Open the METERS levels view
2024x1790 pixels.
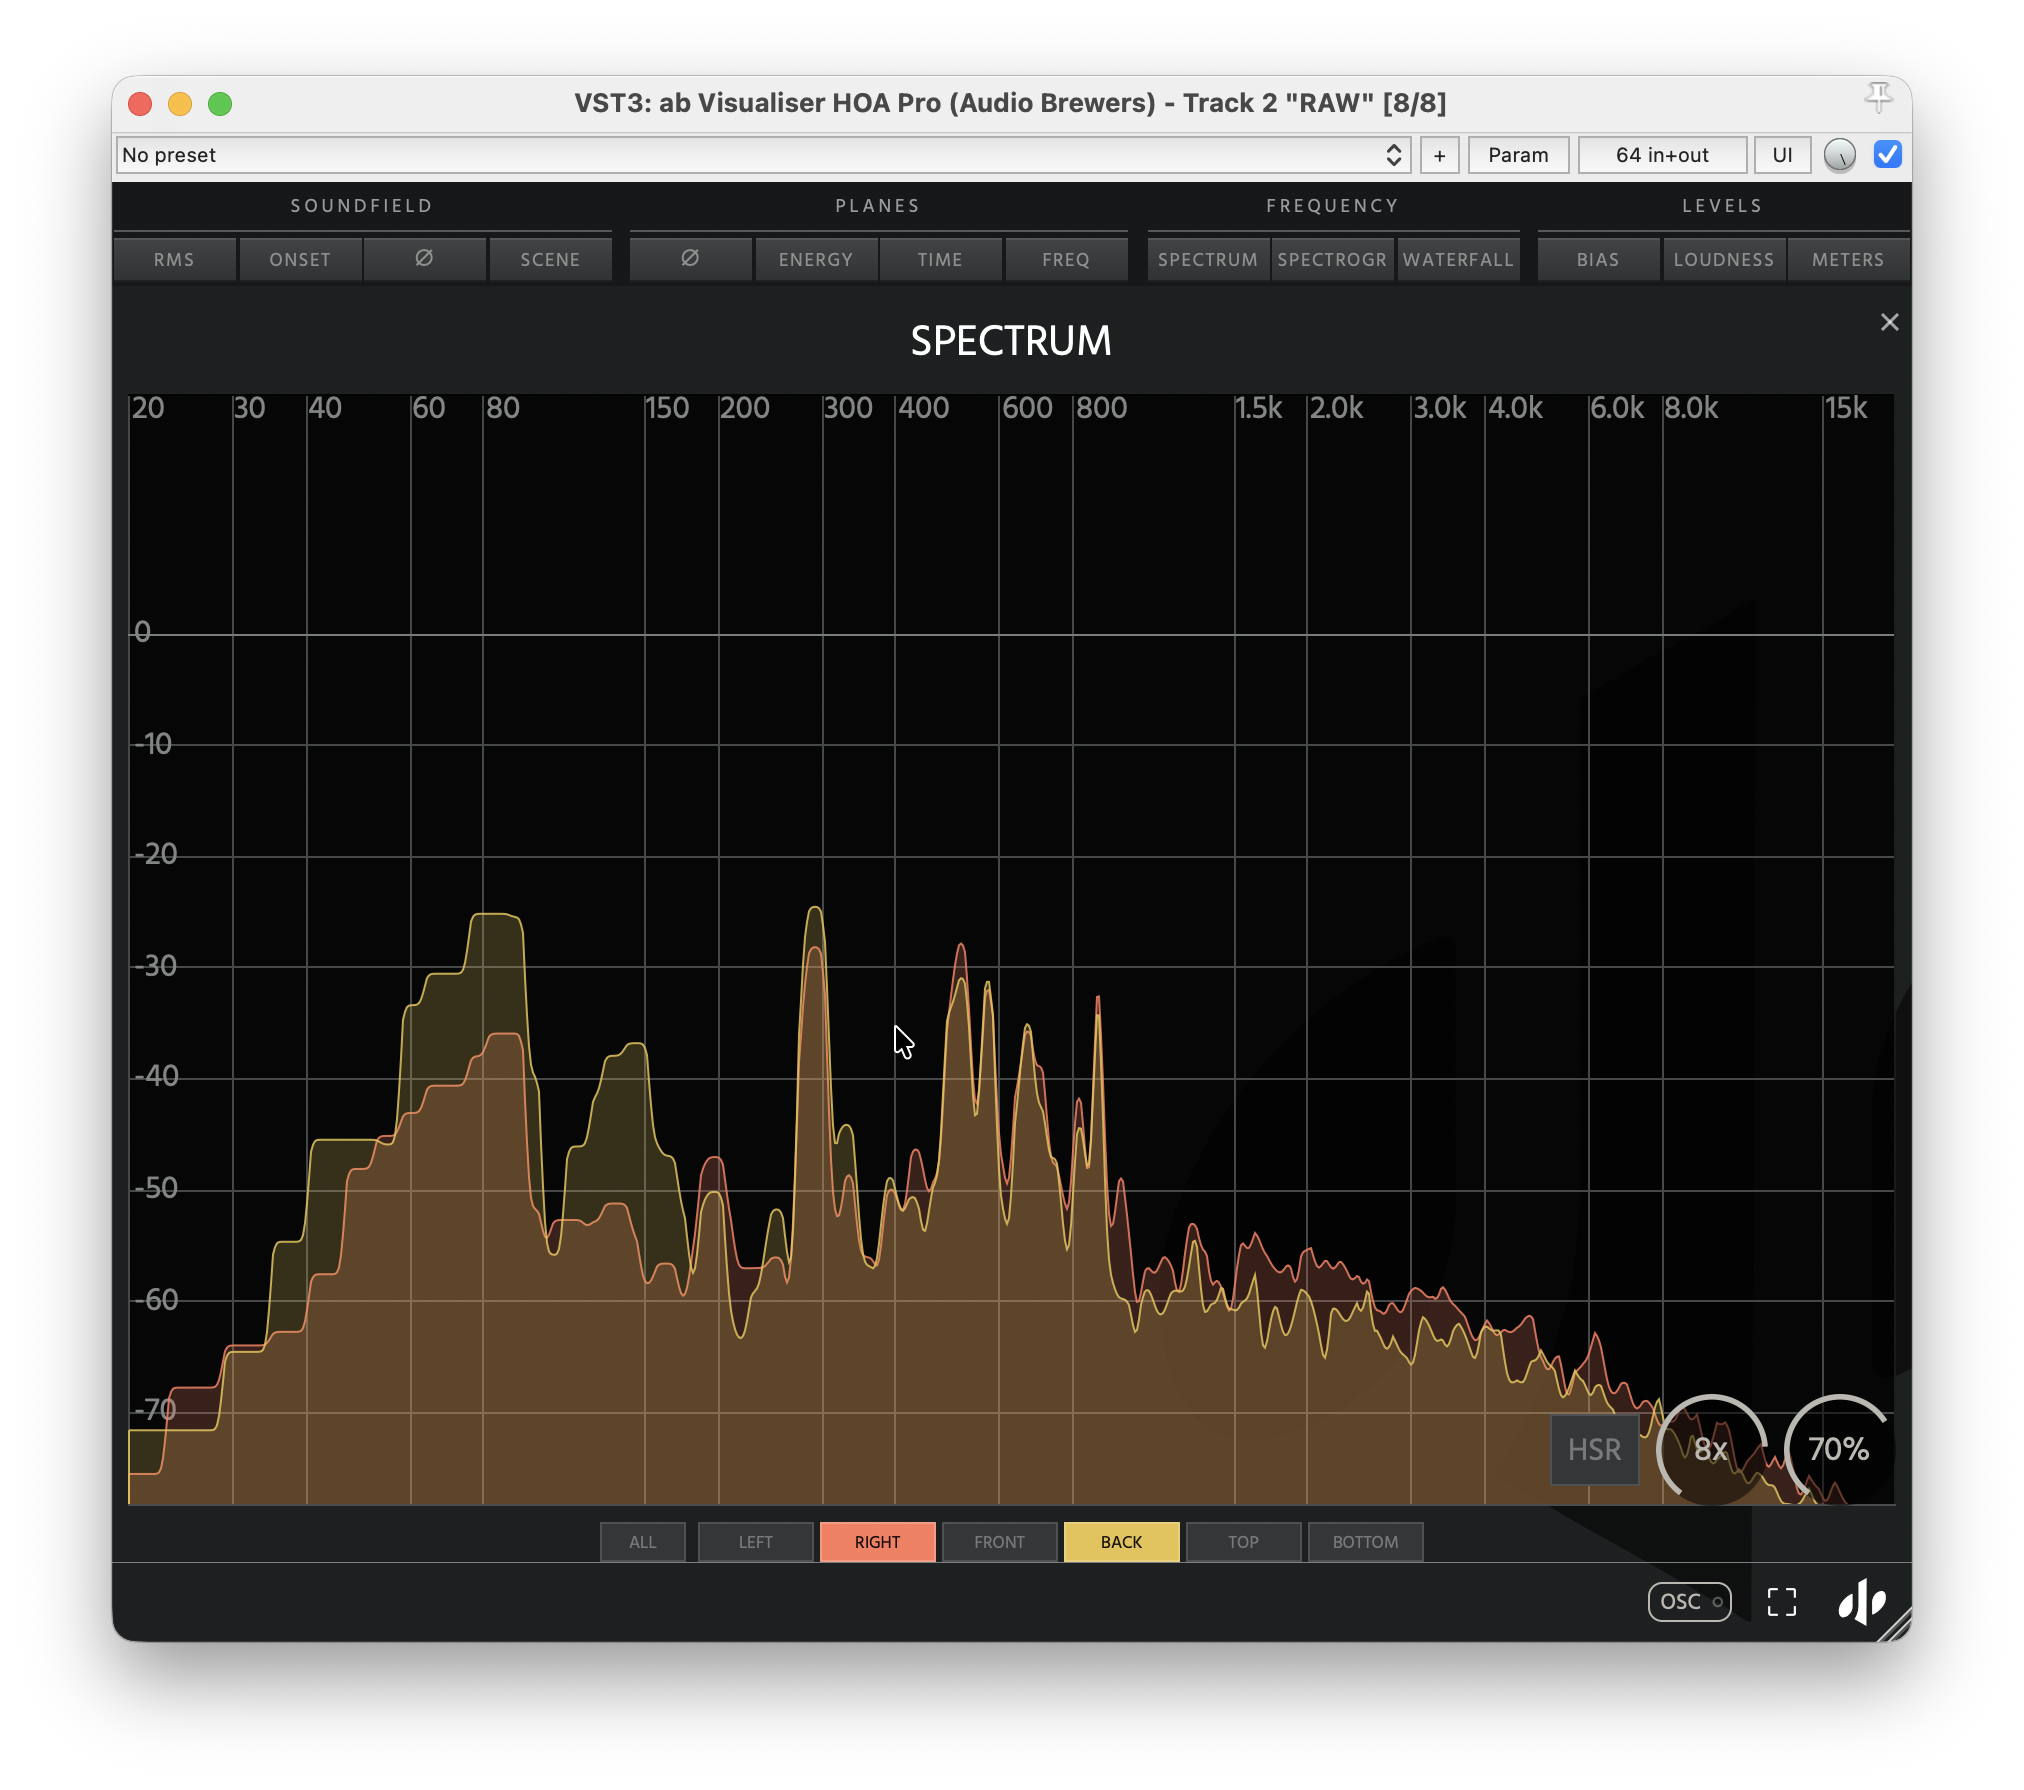[x=1848, y=259]
